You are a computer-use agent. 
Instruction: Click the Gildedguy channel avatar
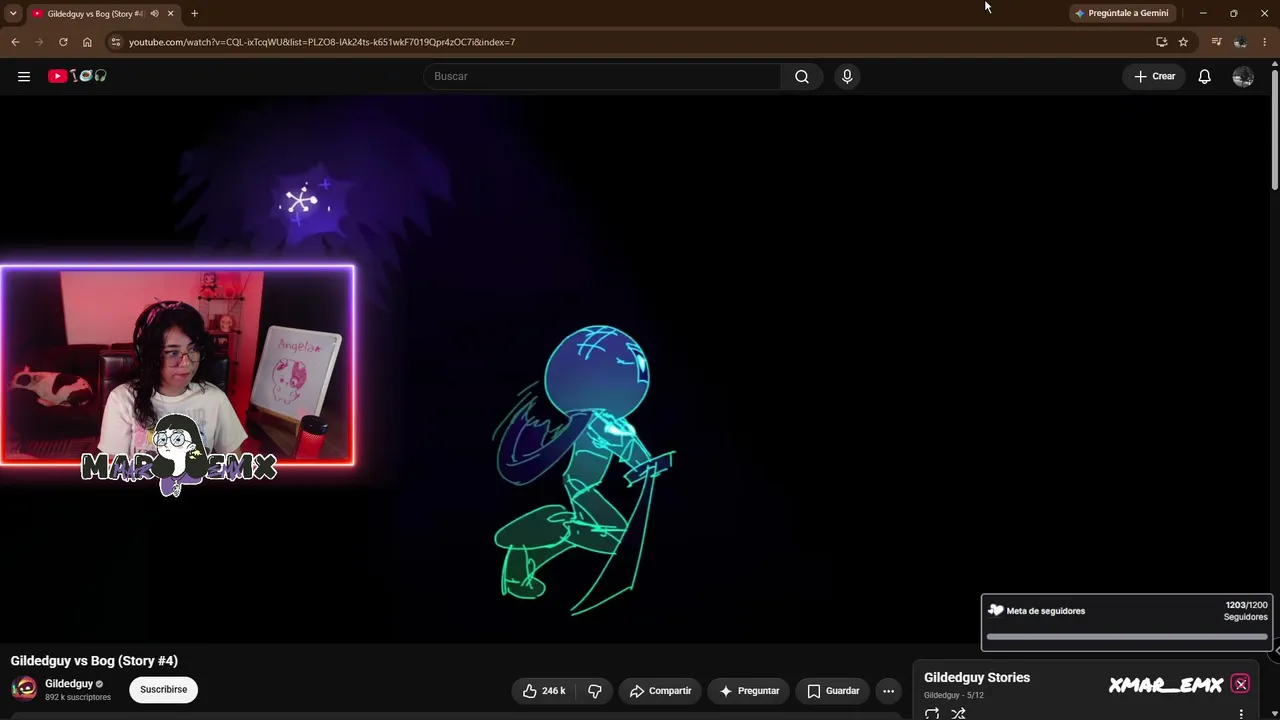[x=24, y=689]
